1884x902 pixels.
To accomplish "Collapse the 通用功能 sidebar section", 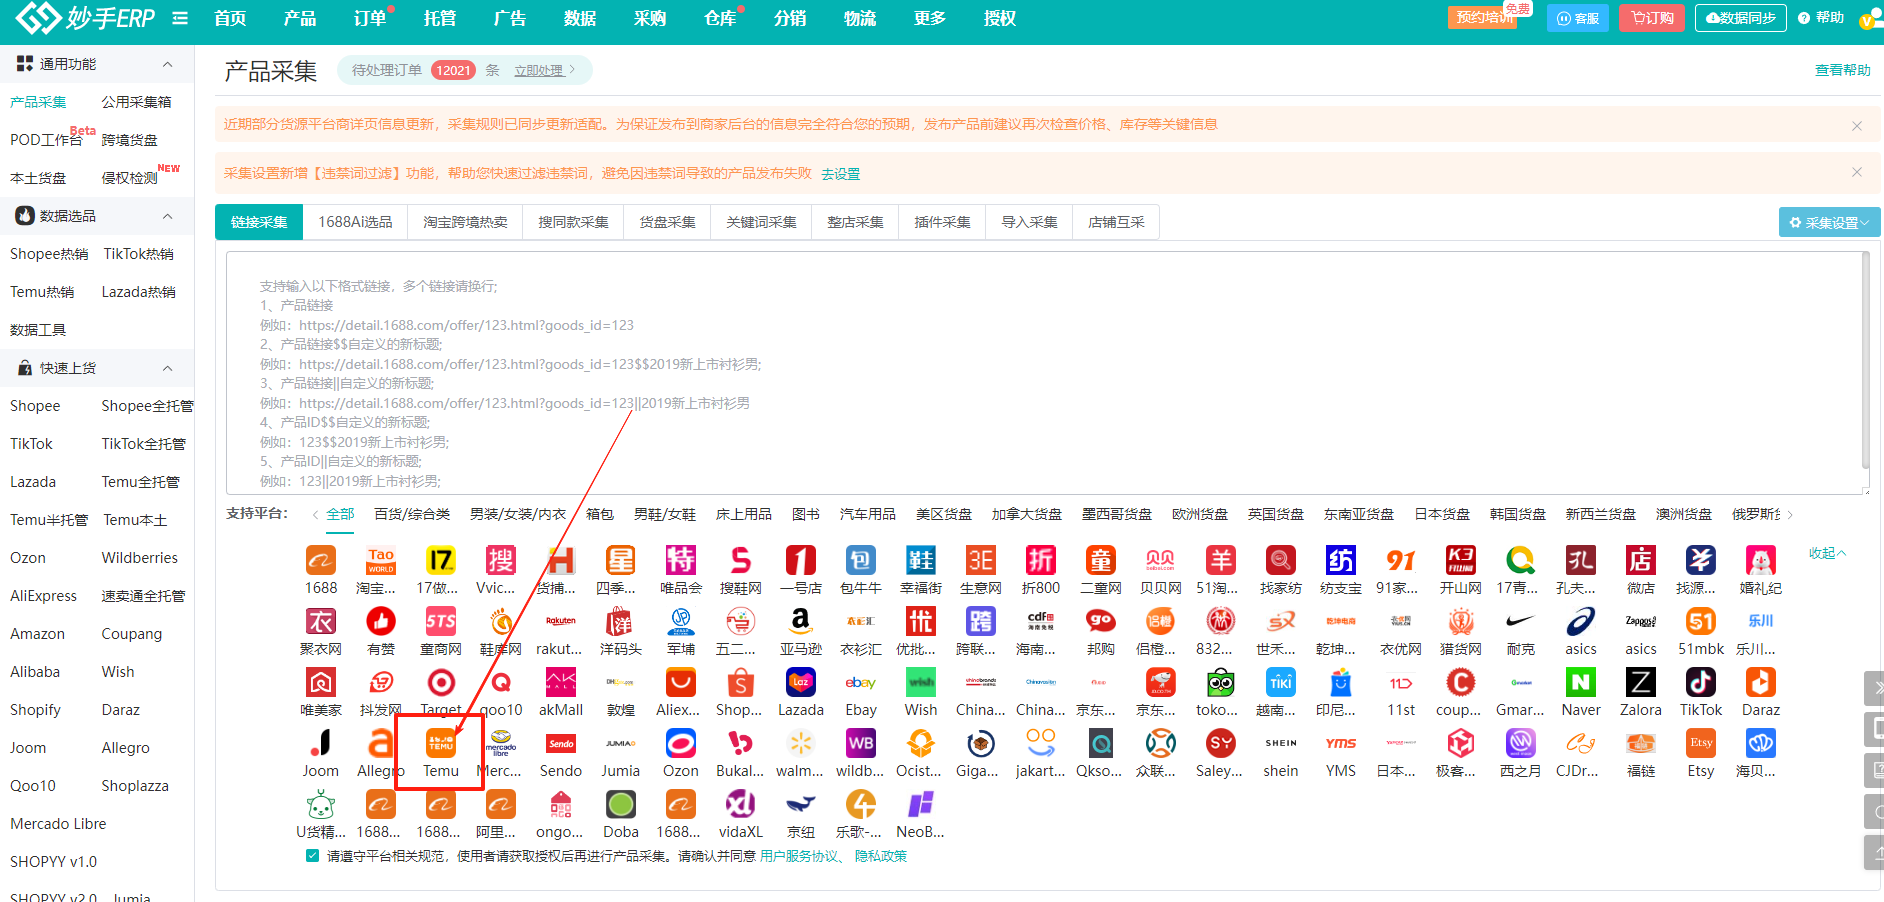I will [x=167, y=64].
